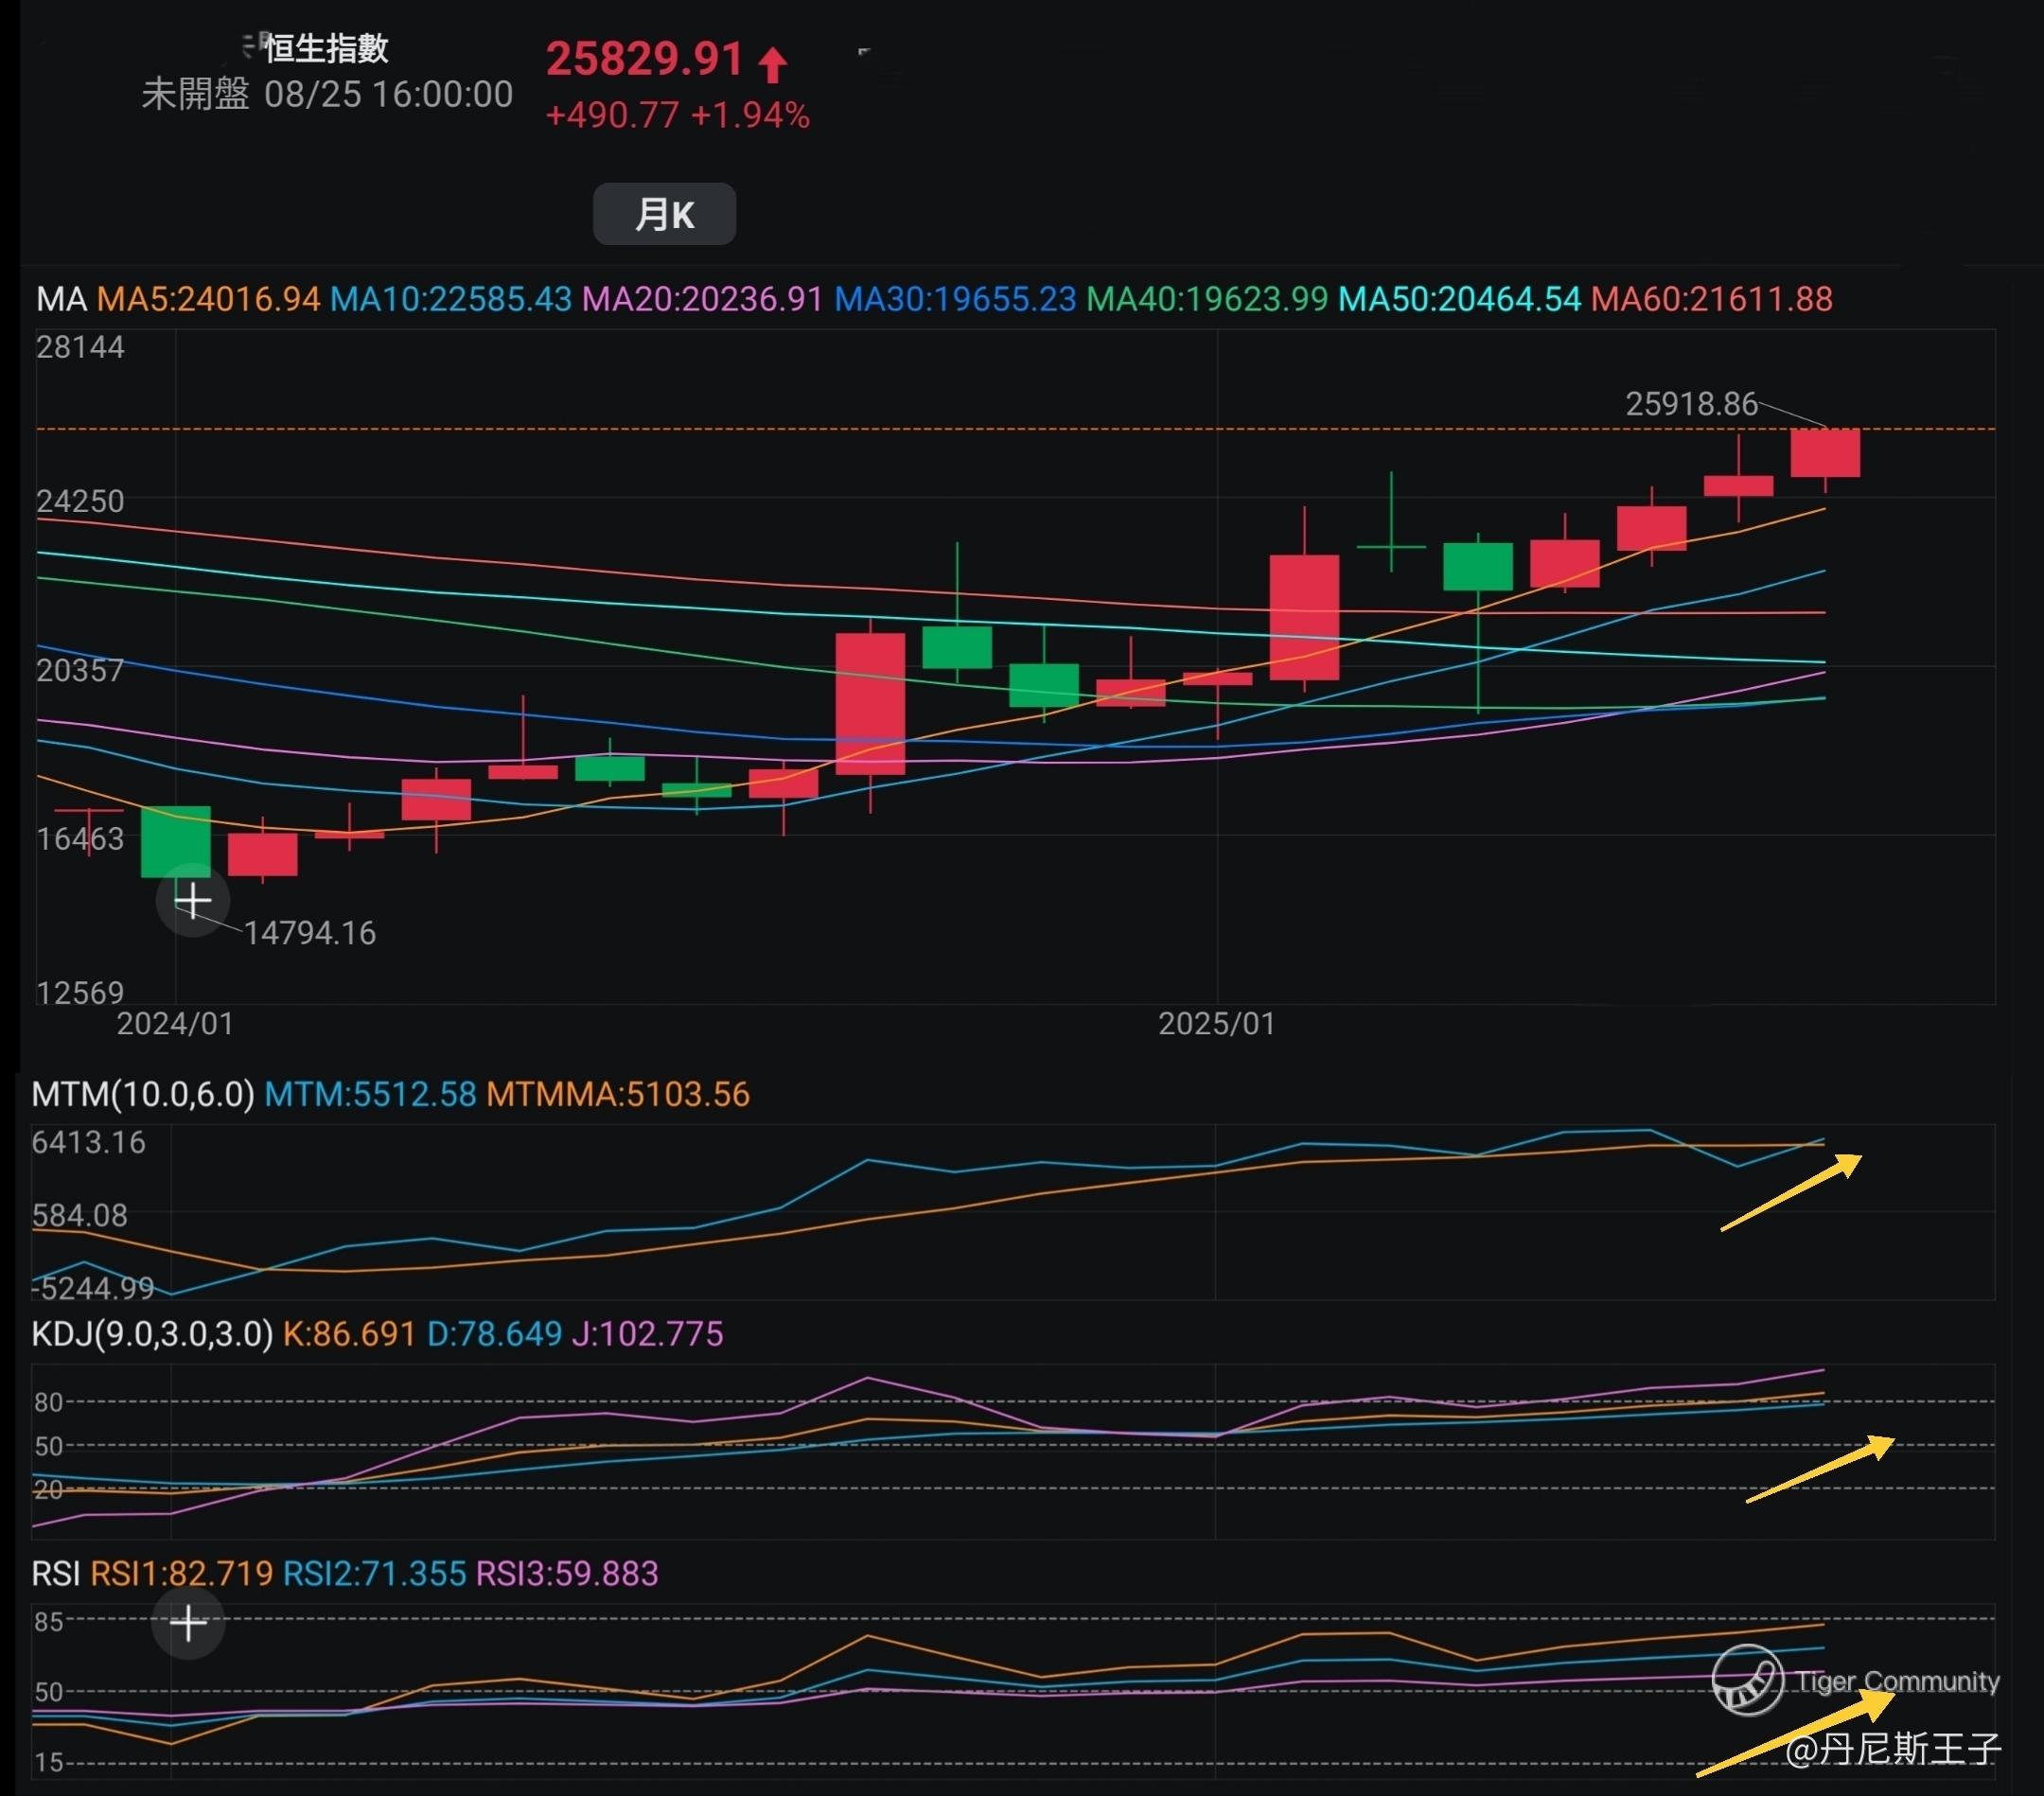Click the RSI3:59.883 value

(x=567, y=1574)
